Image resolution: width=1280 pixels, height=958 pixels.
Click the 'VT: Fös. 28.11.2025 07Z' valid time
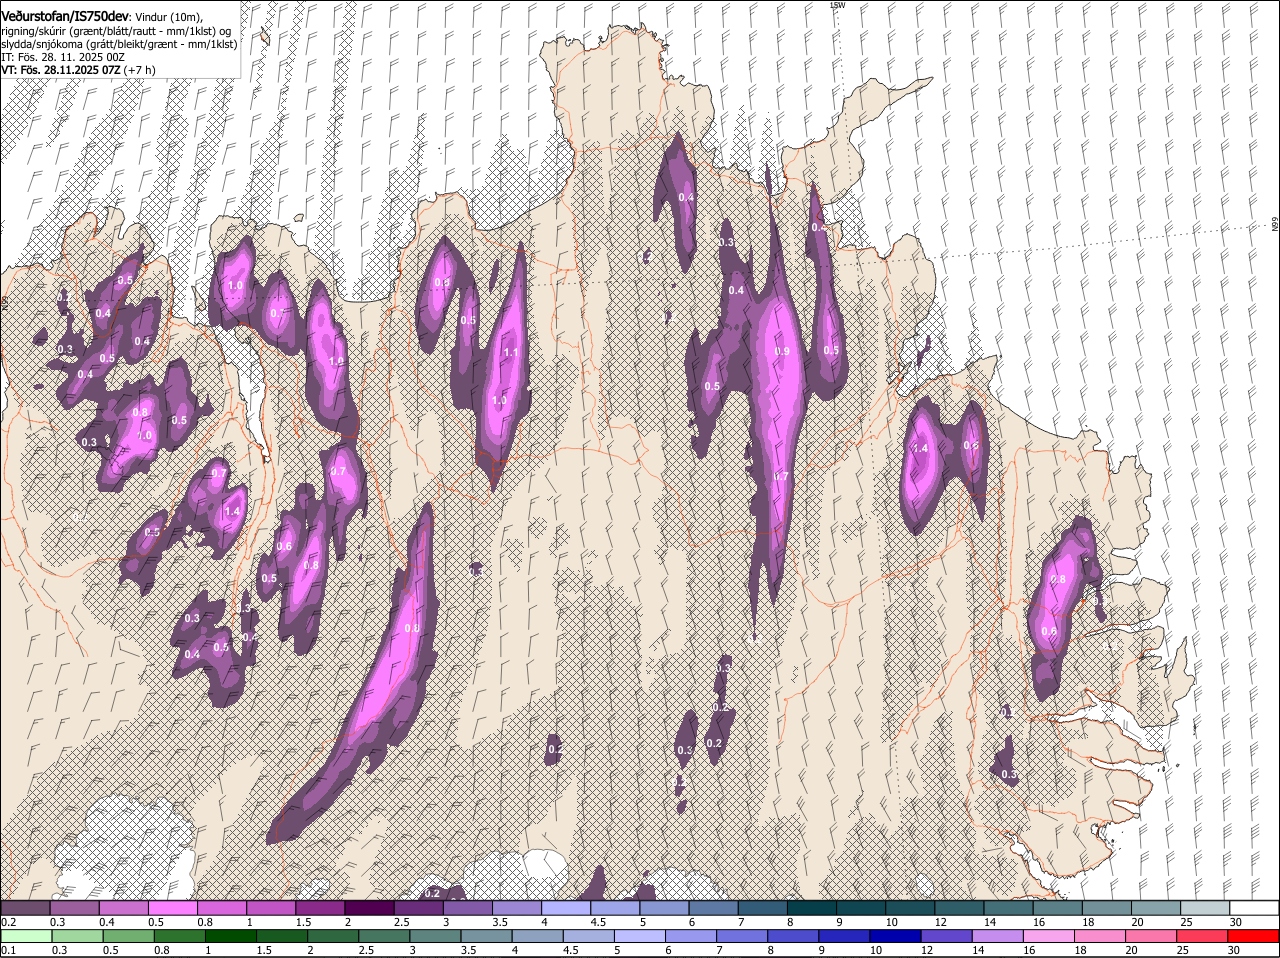(x=61, y=70)
